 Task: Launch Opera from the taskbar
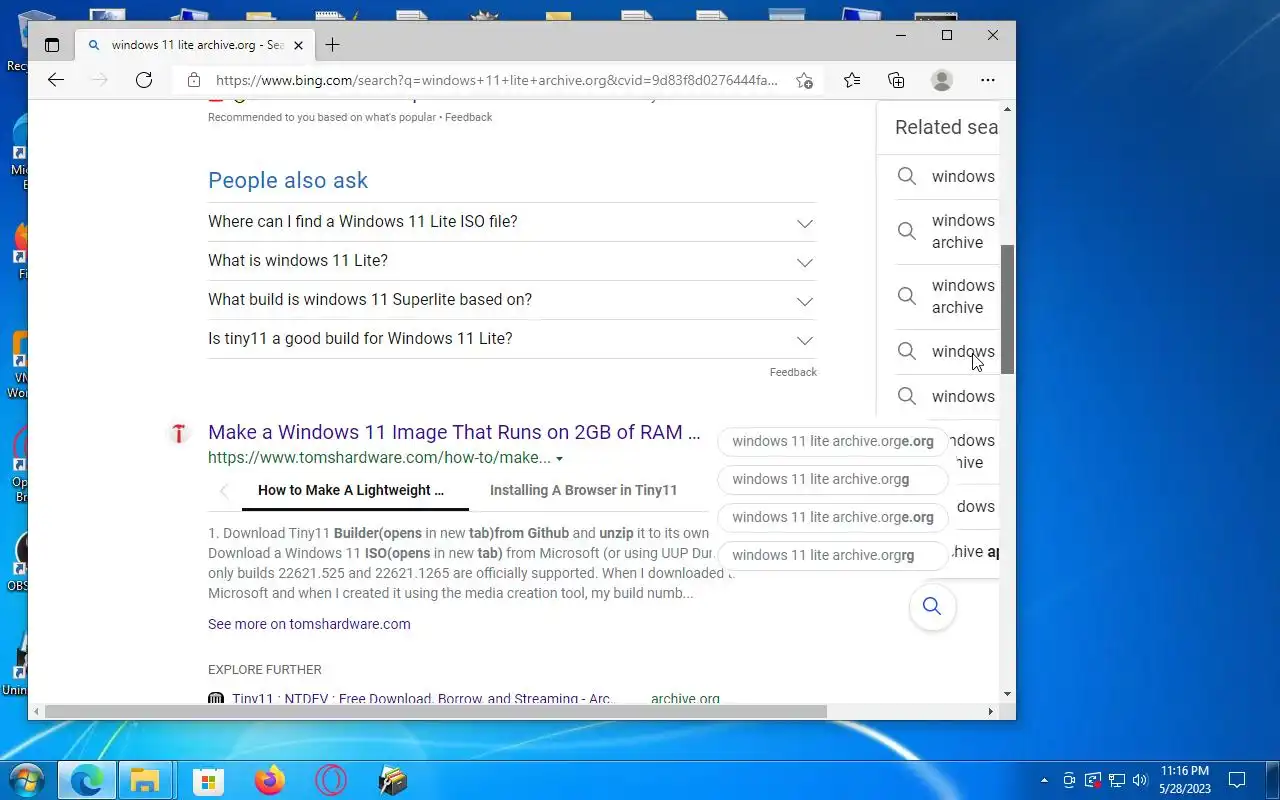[331, 780]
